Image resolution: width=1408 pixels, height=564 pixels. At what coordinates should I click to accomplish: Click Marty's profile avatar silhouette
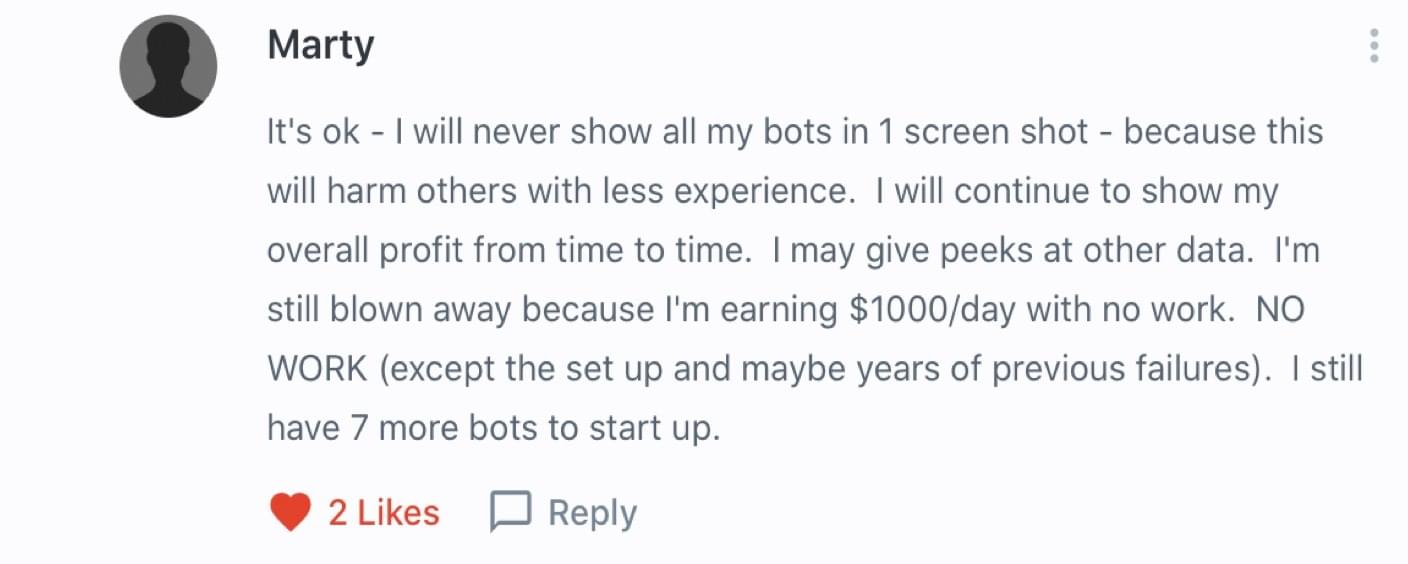click(x=168, y=67)
